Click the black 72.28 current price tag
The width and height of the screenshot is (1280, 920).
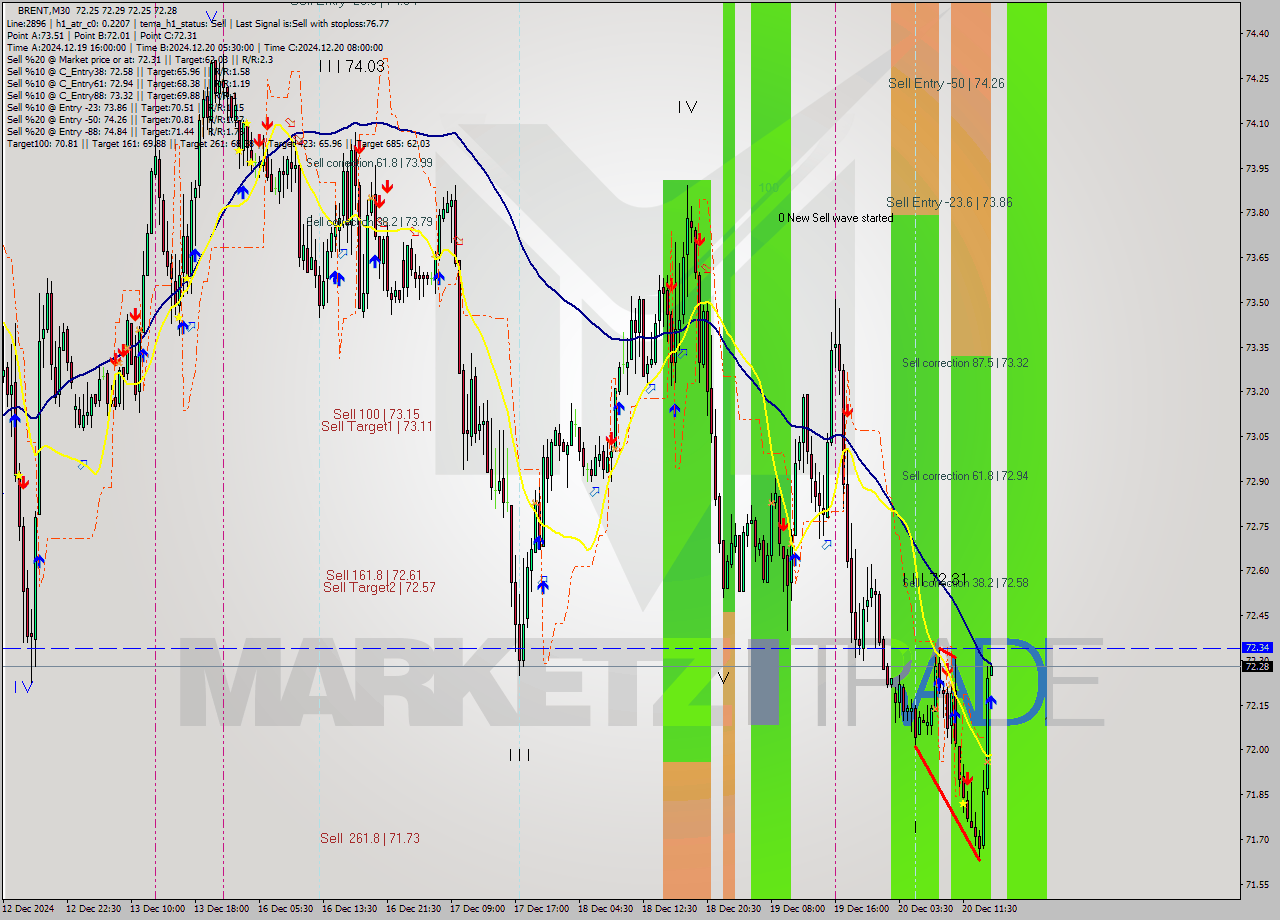click(1256, 666)
